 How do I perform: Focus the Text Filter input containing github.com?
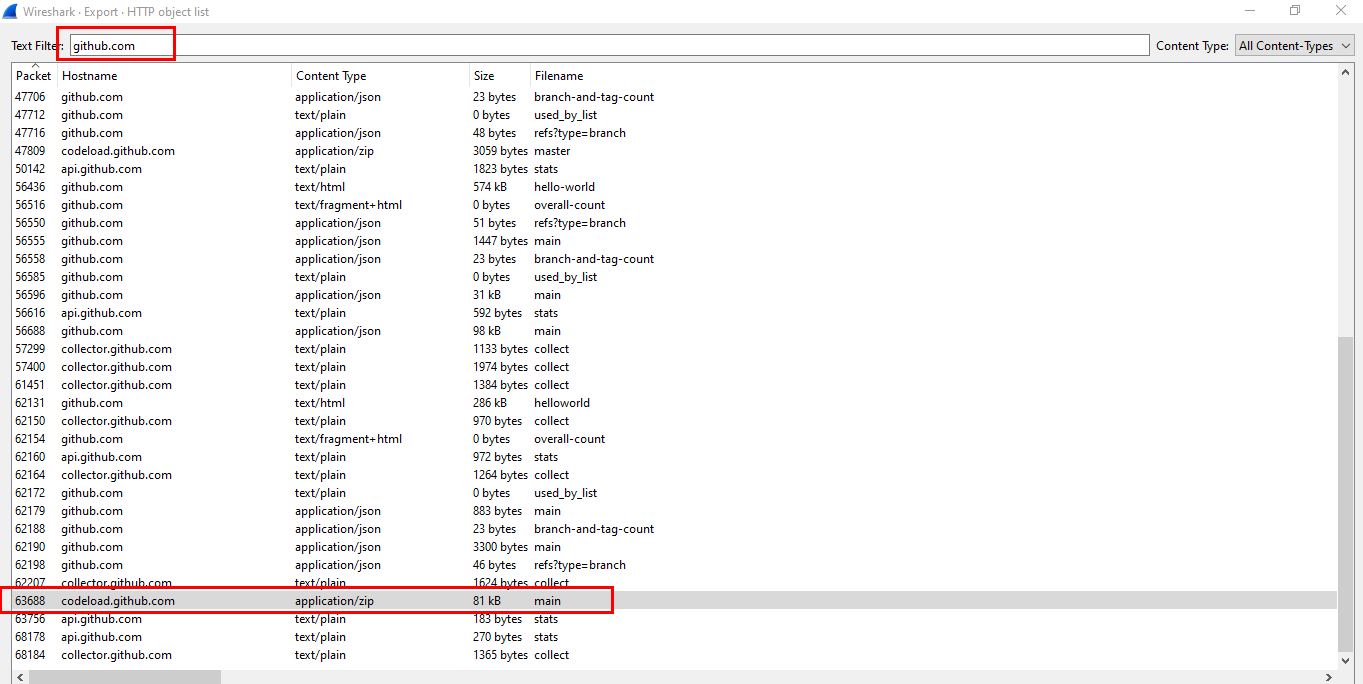tap(609, 46)
